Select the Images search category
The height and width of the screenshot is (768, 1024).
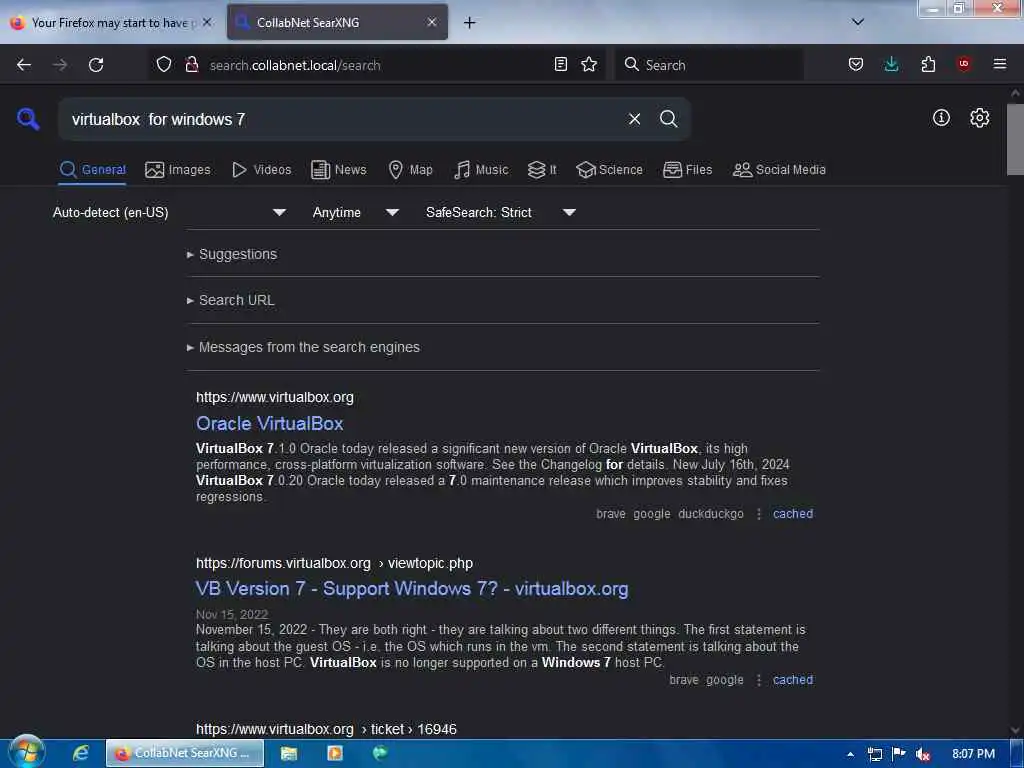click(x=178, y=170)
